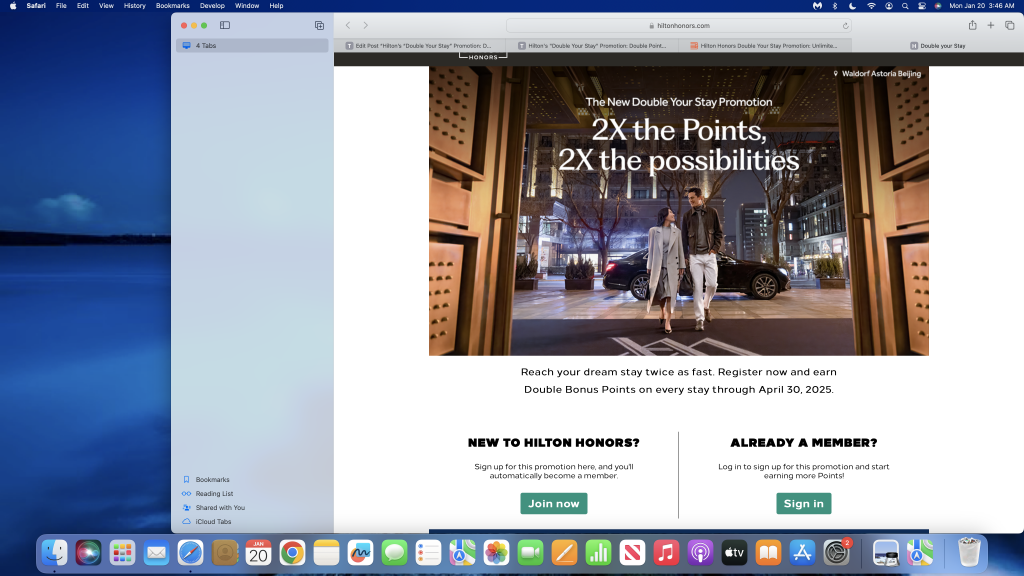
Task: Open Calendar from the Dock
Action: tap(258, 553)
